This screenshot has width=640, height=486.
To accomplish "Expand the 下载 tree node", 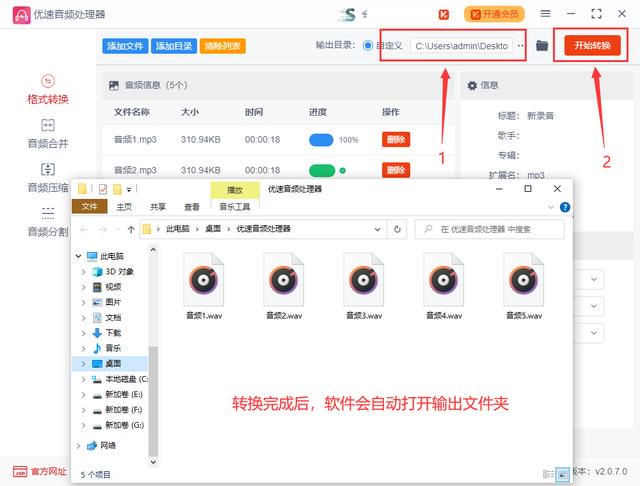I will click(x=84, y=333).
